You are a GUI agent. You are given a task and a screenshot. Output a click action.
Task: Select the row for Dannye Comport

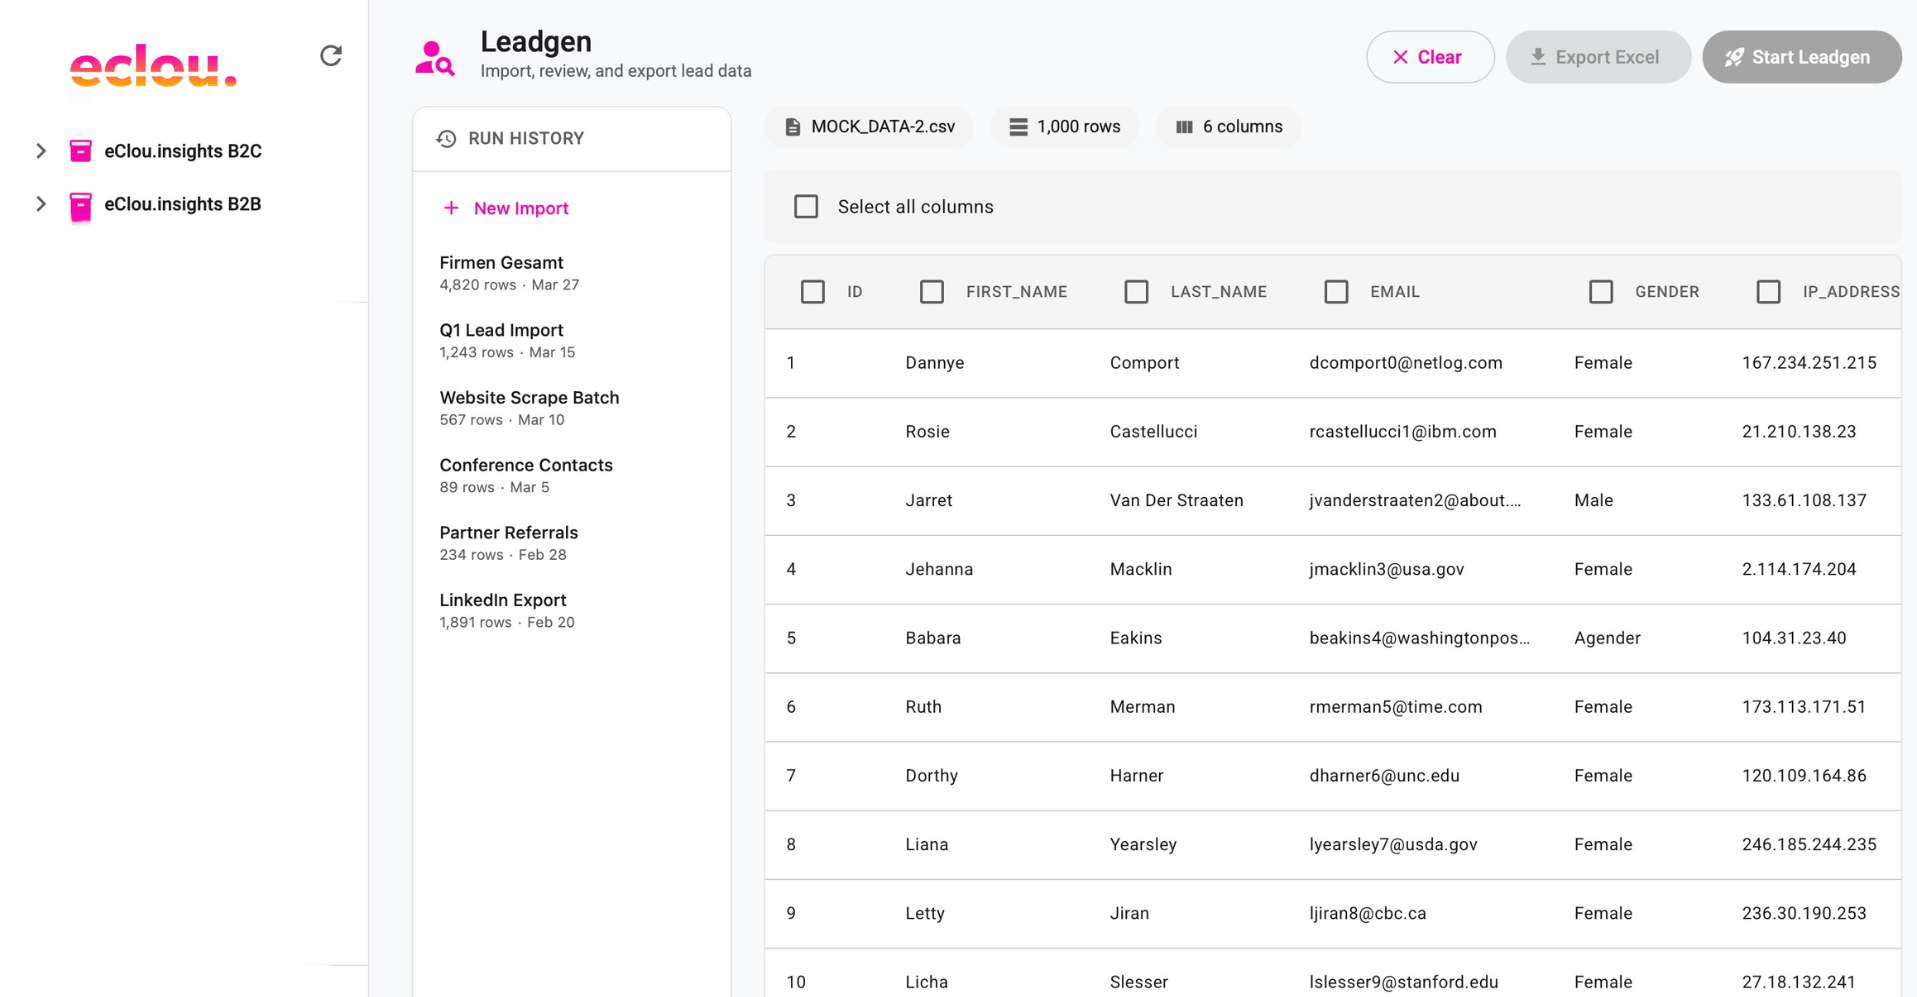pos(1333,363)
